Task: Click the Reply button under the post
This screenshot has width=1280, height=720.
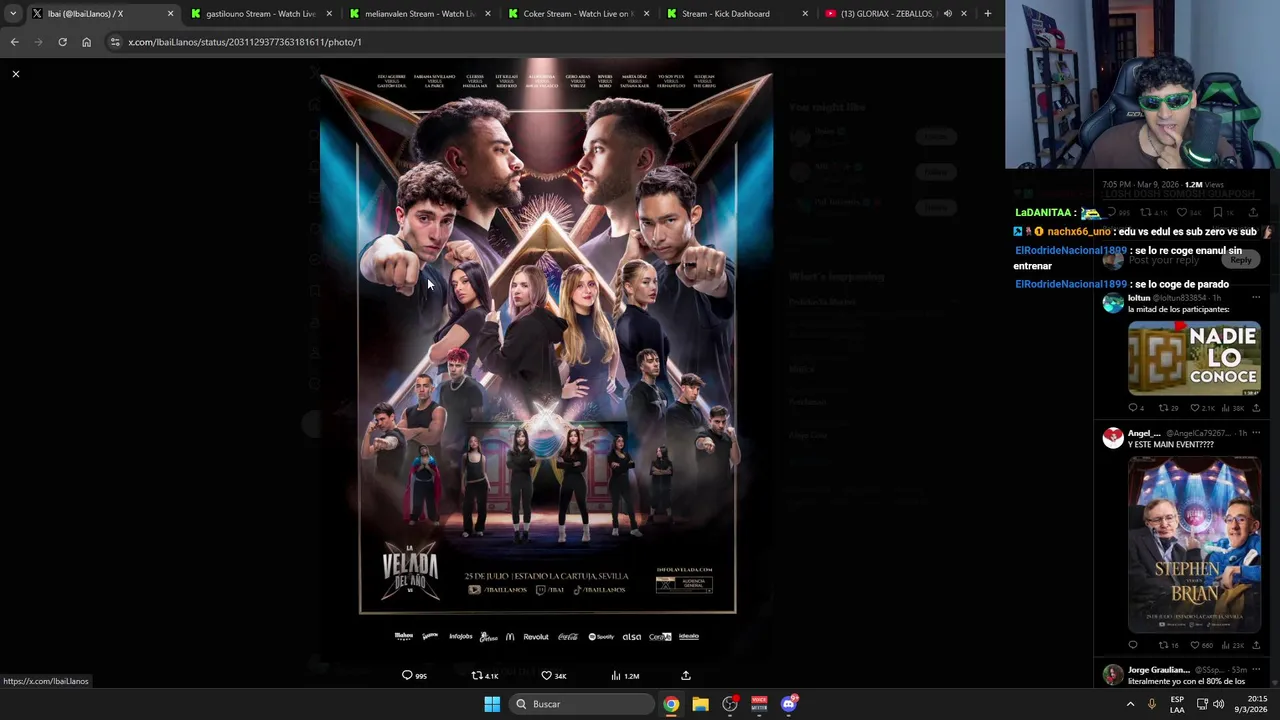Action: pyautogui.click(x=1241, y=260)
